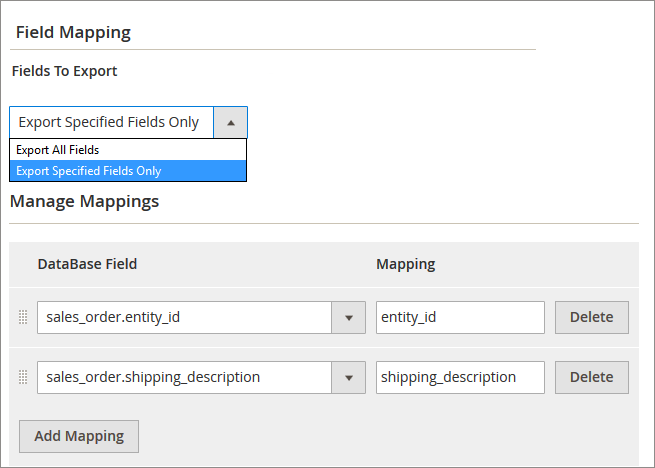The image size is (655, 468).
Task: Click the Mapping column header
Action: 405,264
